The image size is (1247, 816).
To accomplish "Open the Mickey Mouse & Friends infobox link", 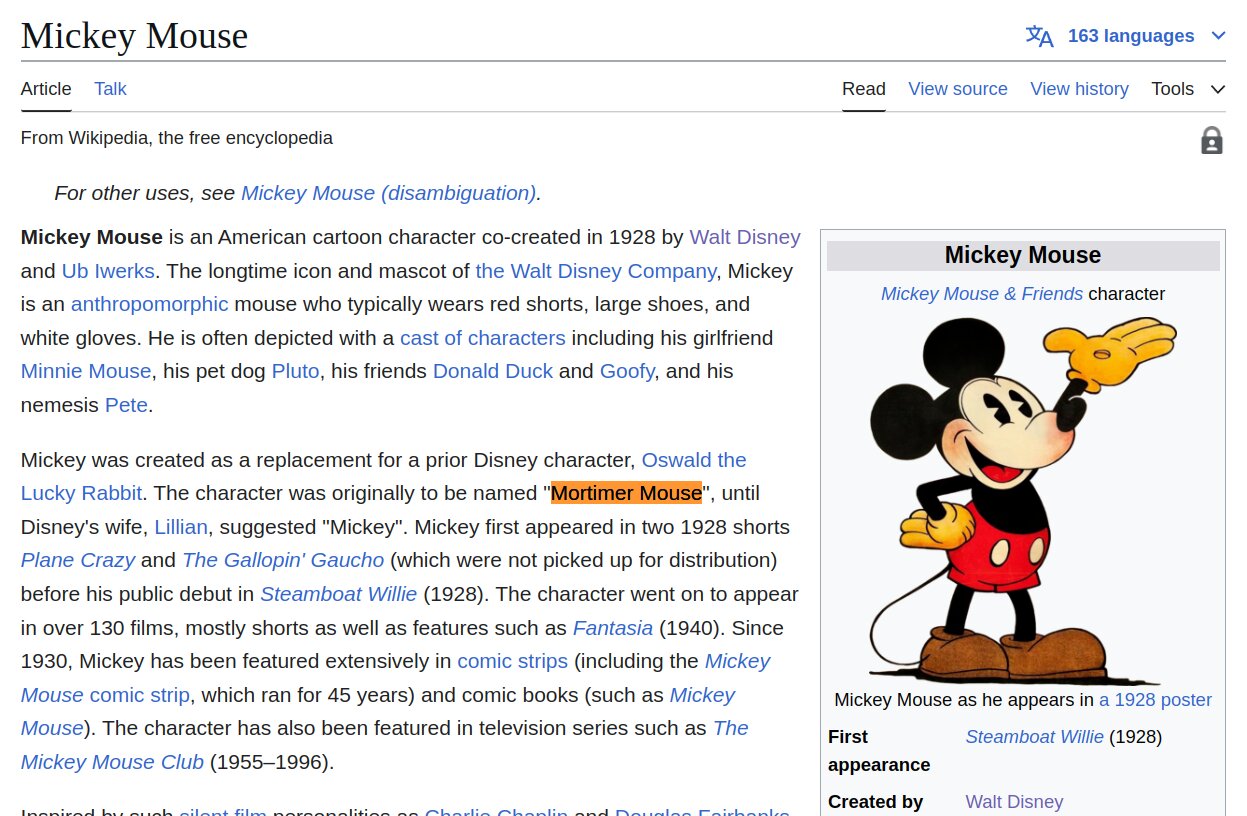I will click(x=981, y=294).
